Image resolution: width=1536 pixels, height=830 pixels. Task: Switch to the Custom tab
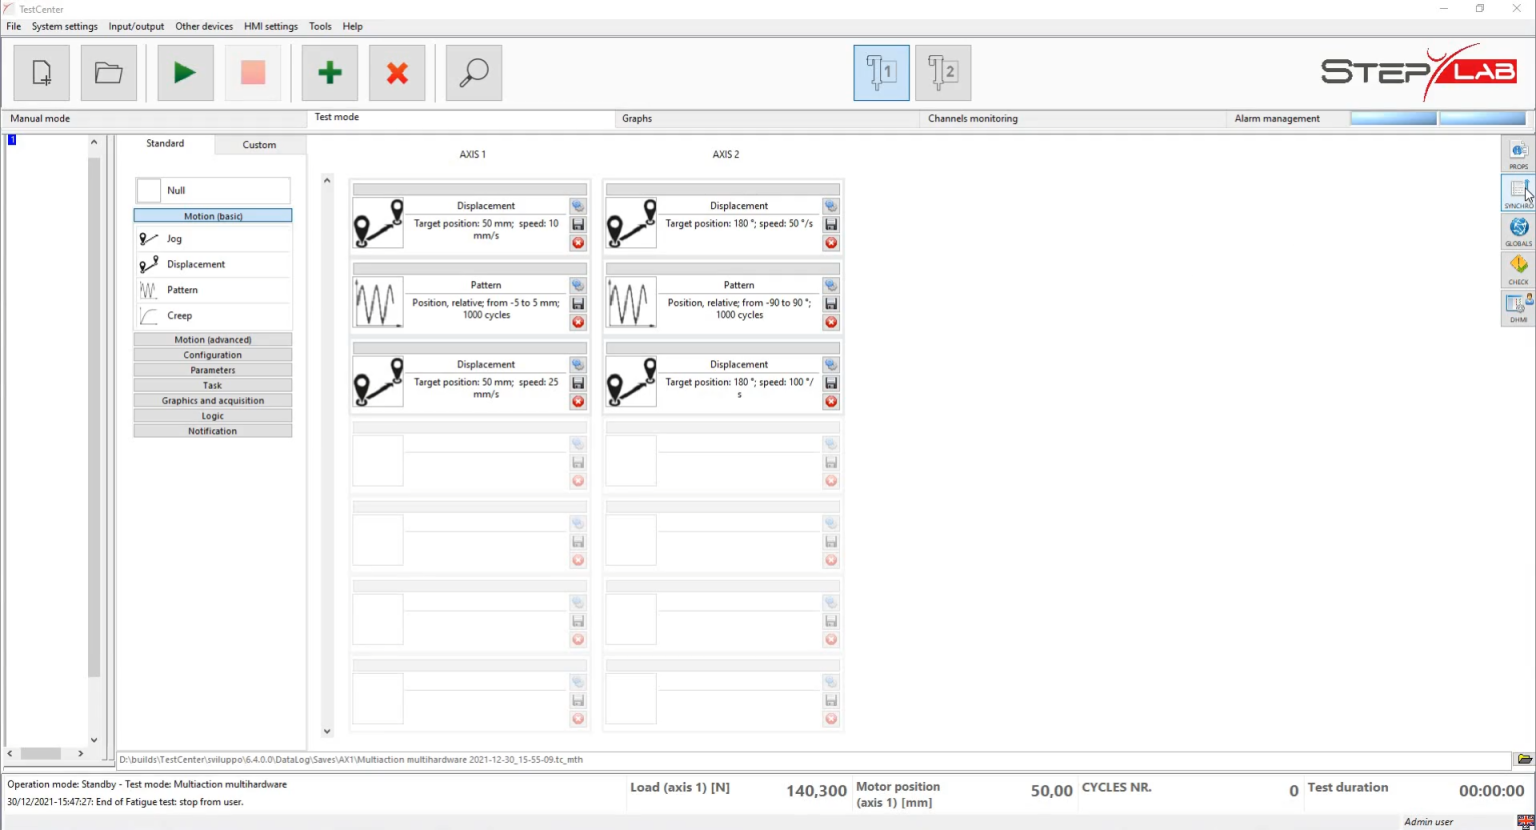tap(259, 144)
